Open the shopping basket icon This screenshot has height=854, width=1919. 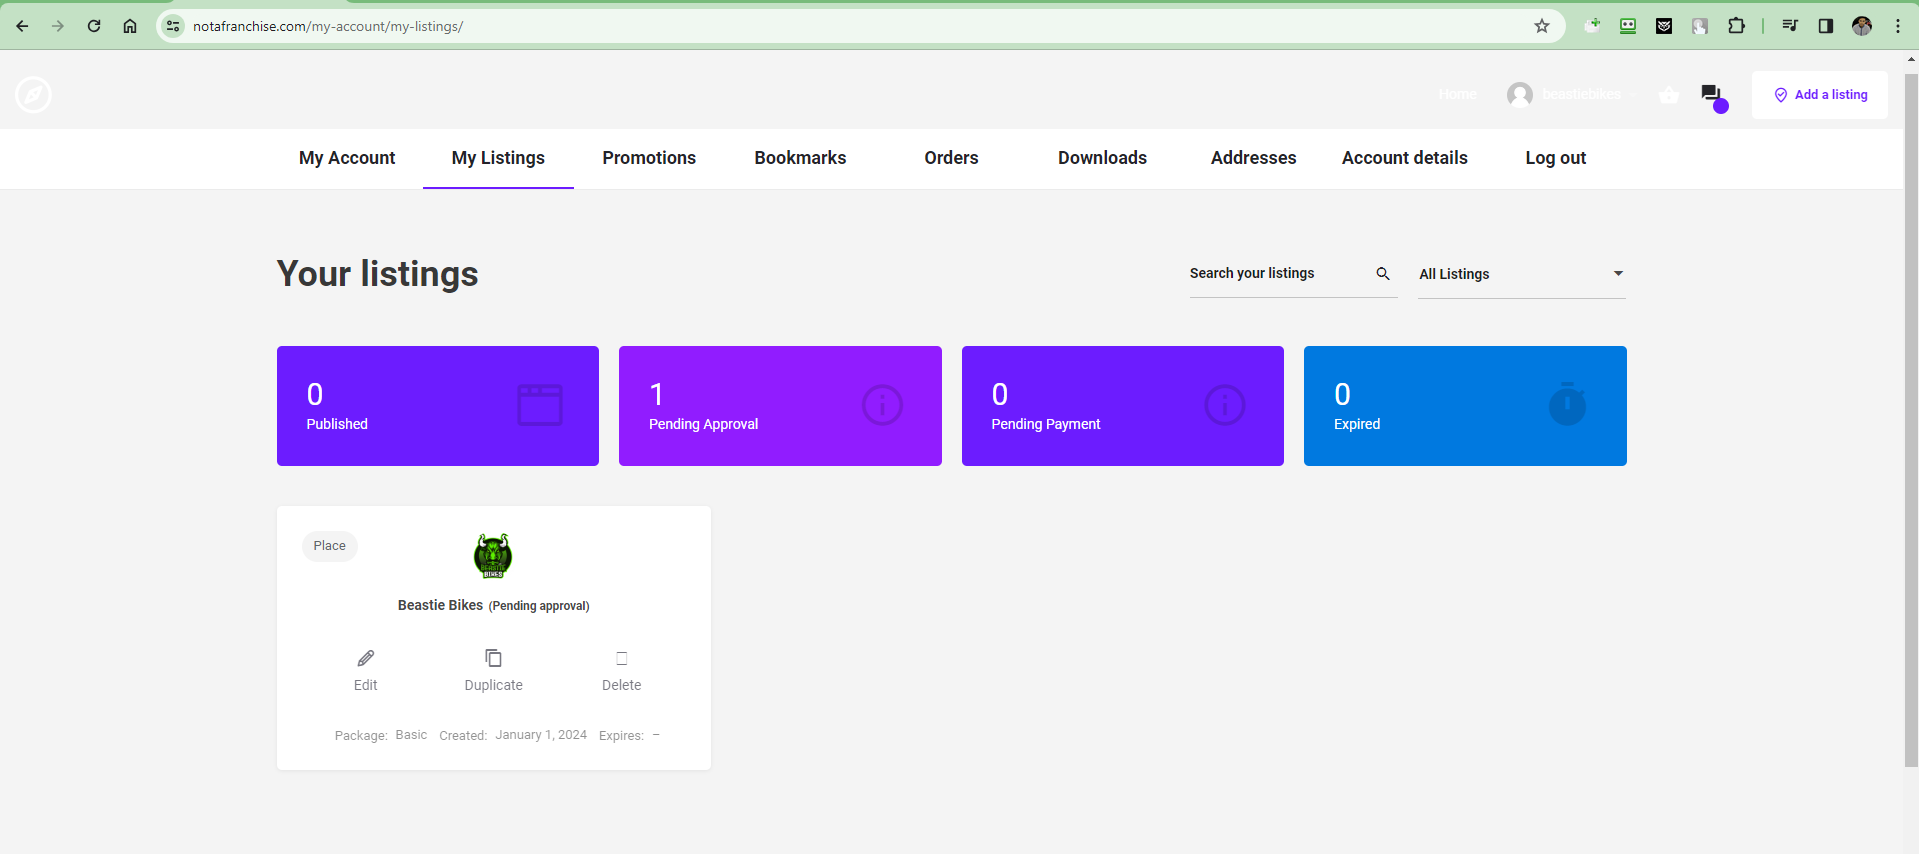click(1668, 95)
